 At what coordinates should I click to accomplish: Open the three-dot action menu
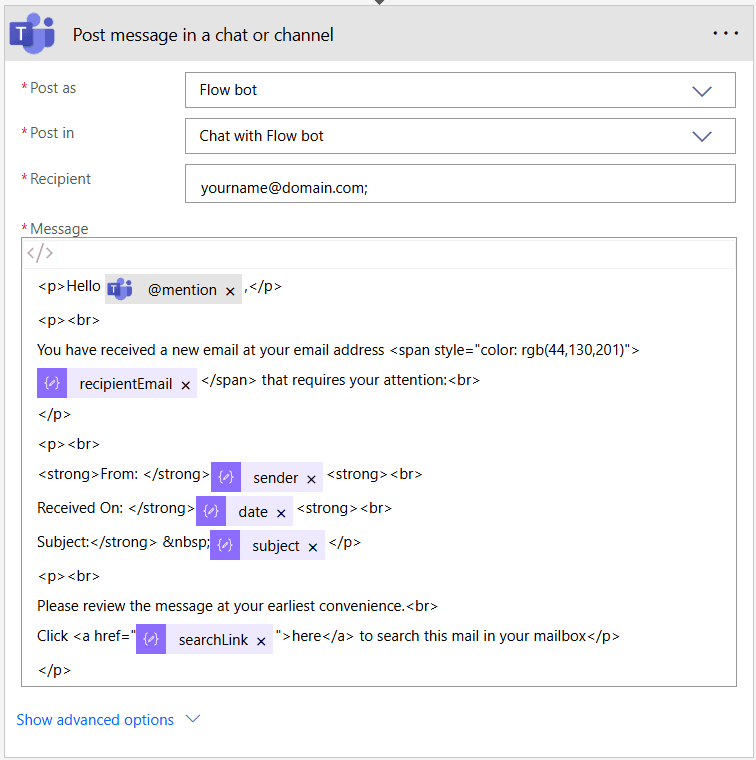pyautogui.click(x=725, y=33)
